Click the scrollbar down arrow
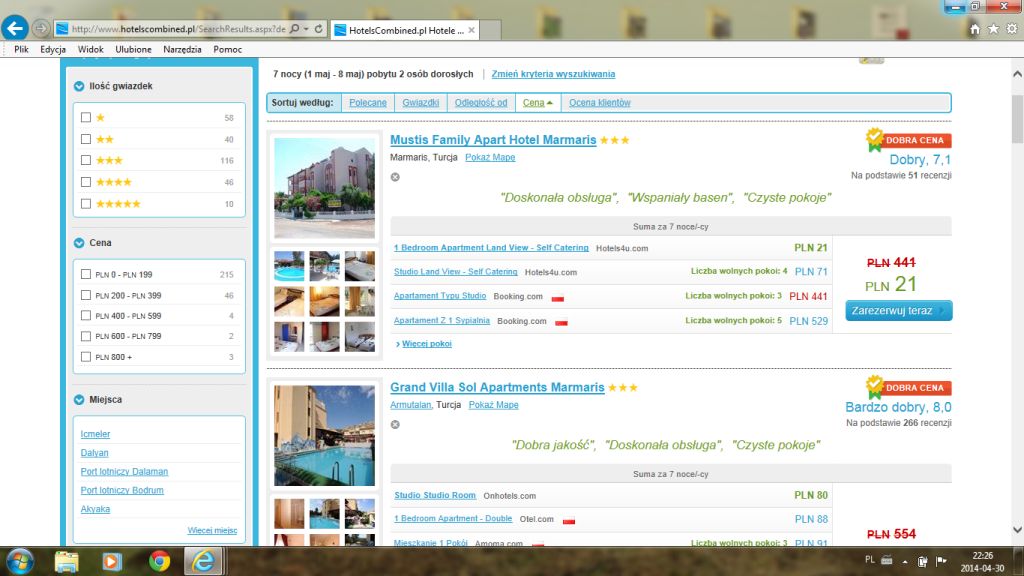 click(x=1017, y=530)
